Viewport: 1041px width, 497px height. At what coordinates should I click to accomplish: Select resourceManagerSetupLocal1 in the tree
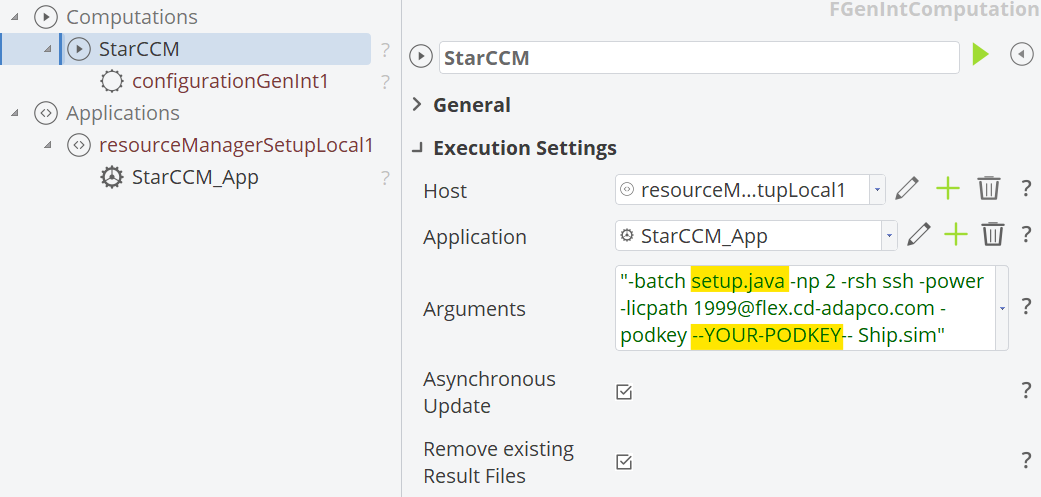point(236,145)
